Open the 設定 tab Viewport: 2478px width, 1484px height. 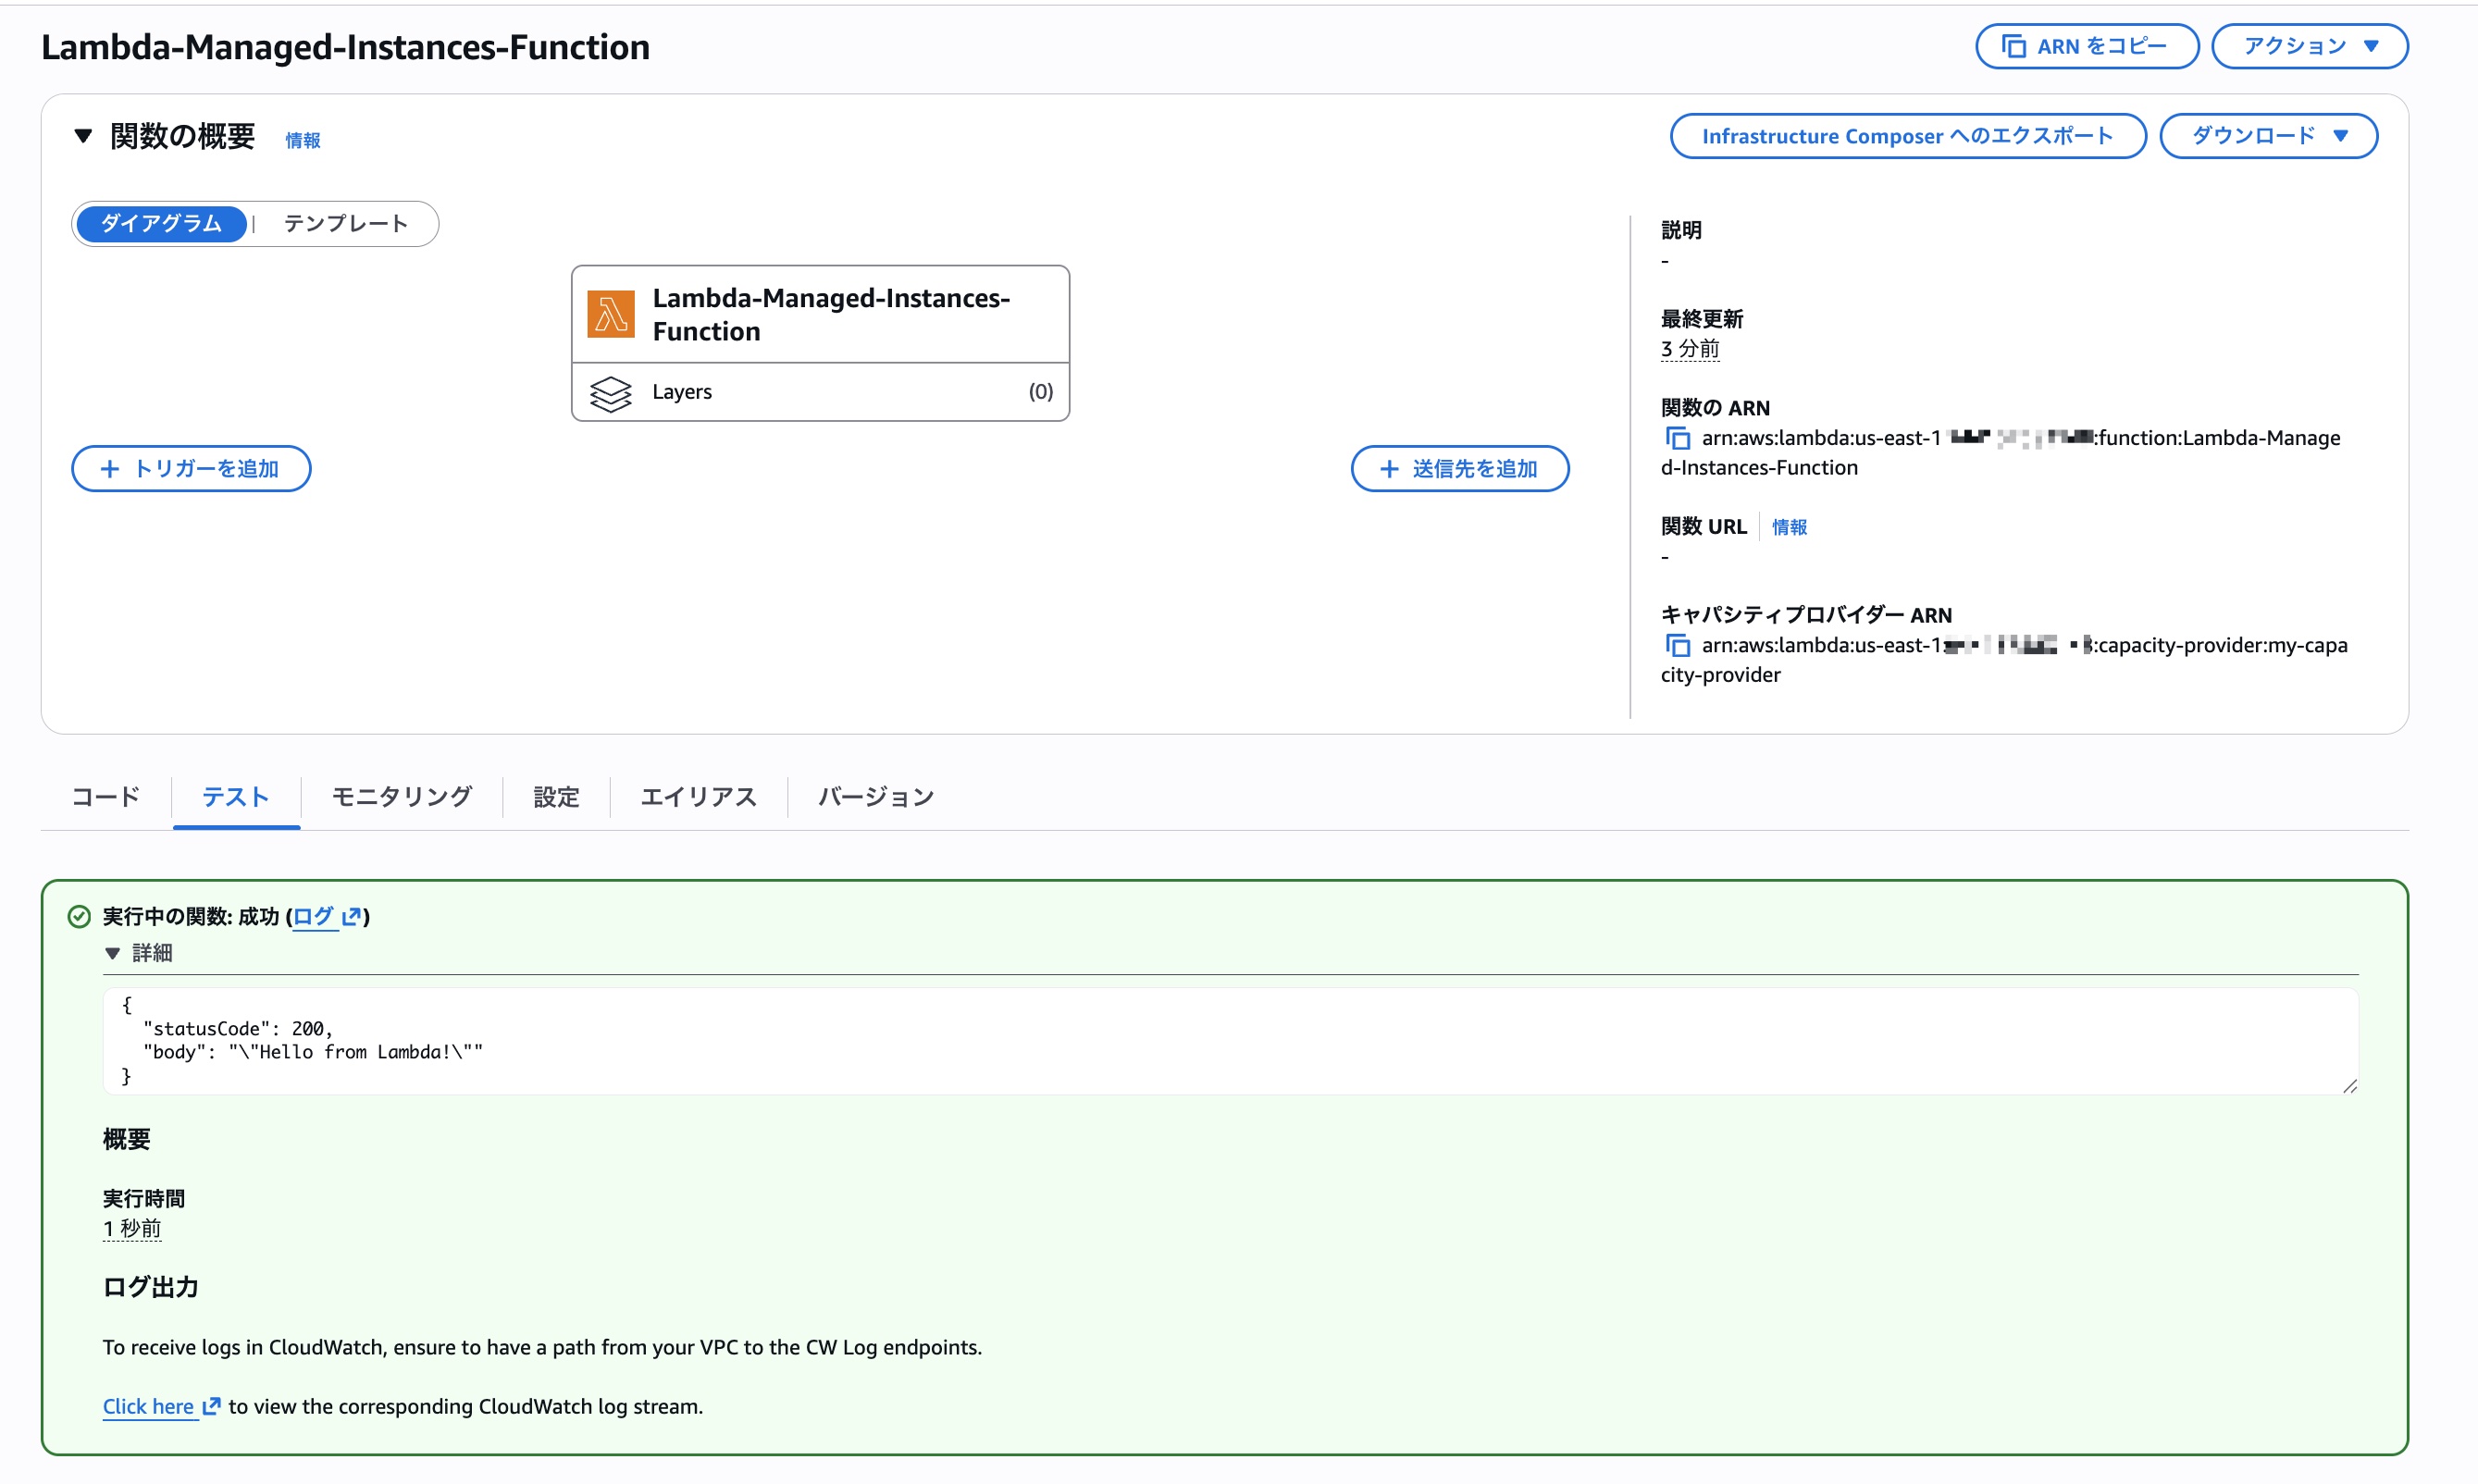tap(556, 796)
